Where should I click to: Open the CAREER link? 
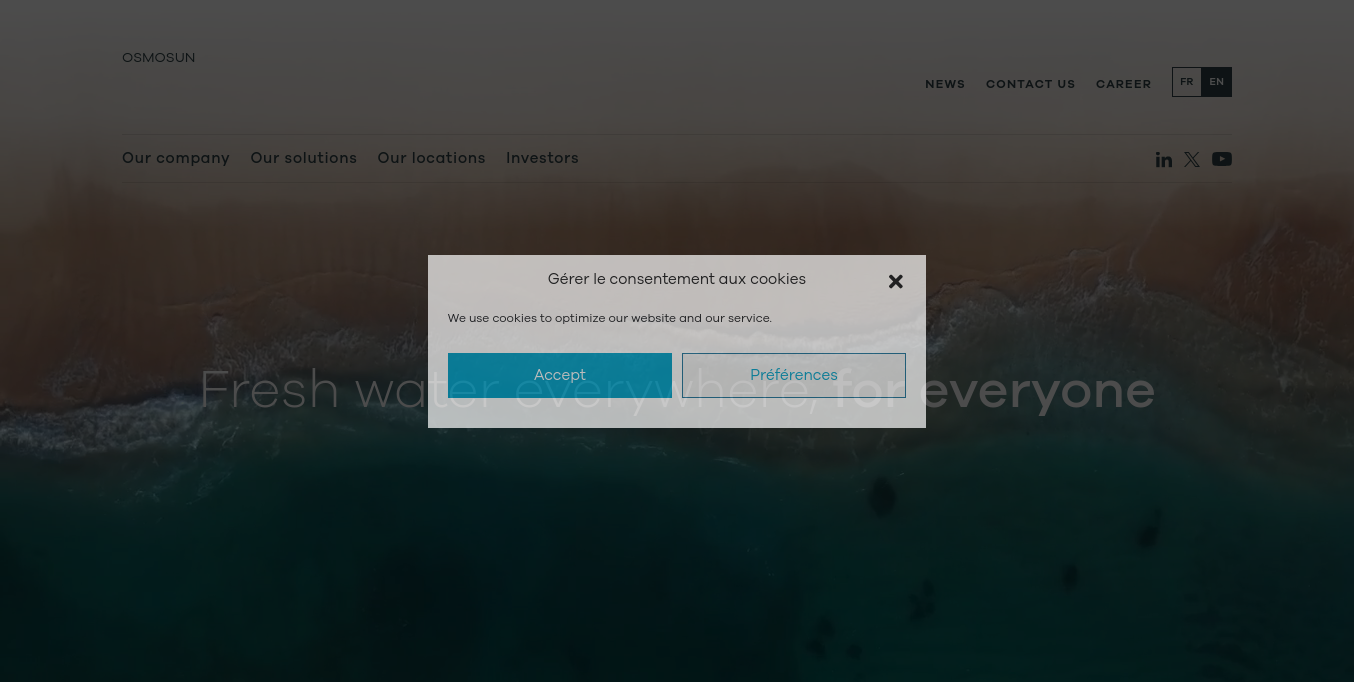tap(1124, 84)
